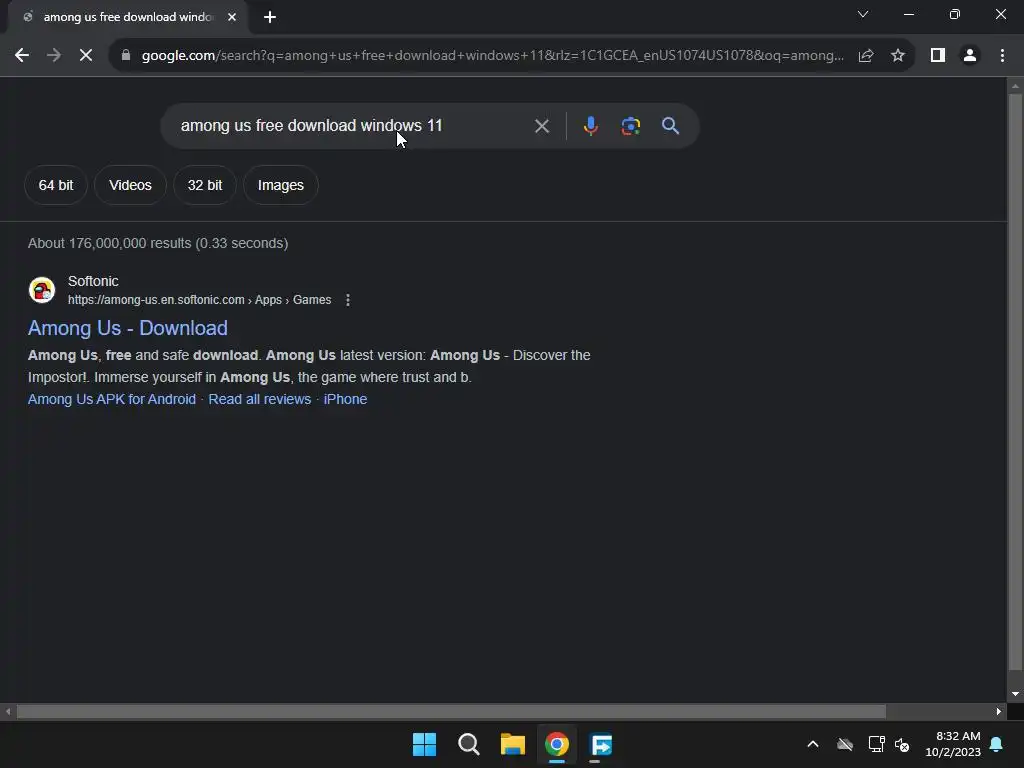Image resolution: width=1024 pixels, height=768 pixels.
Task: Clear the Google search box
Action: 541,126
